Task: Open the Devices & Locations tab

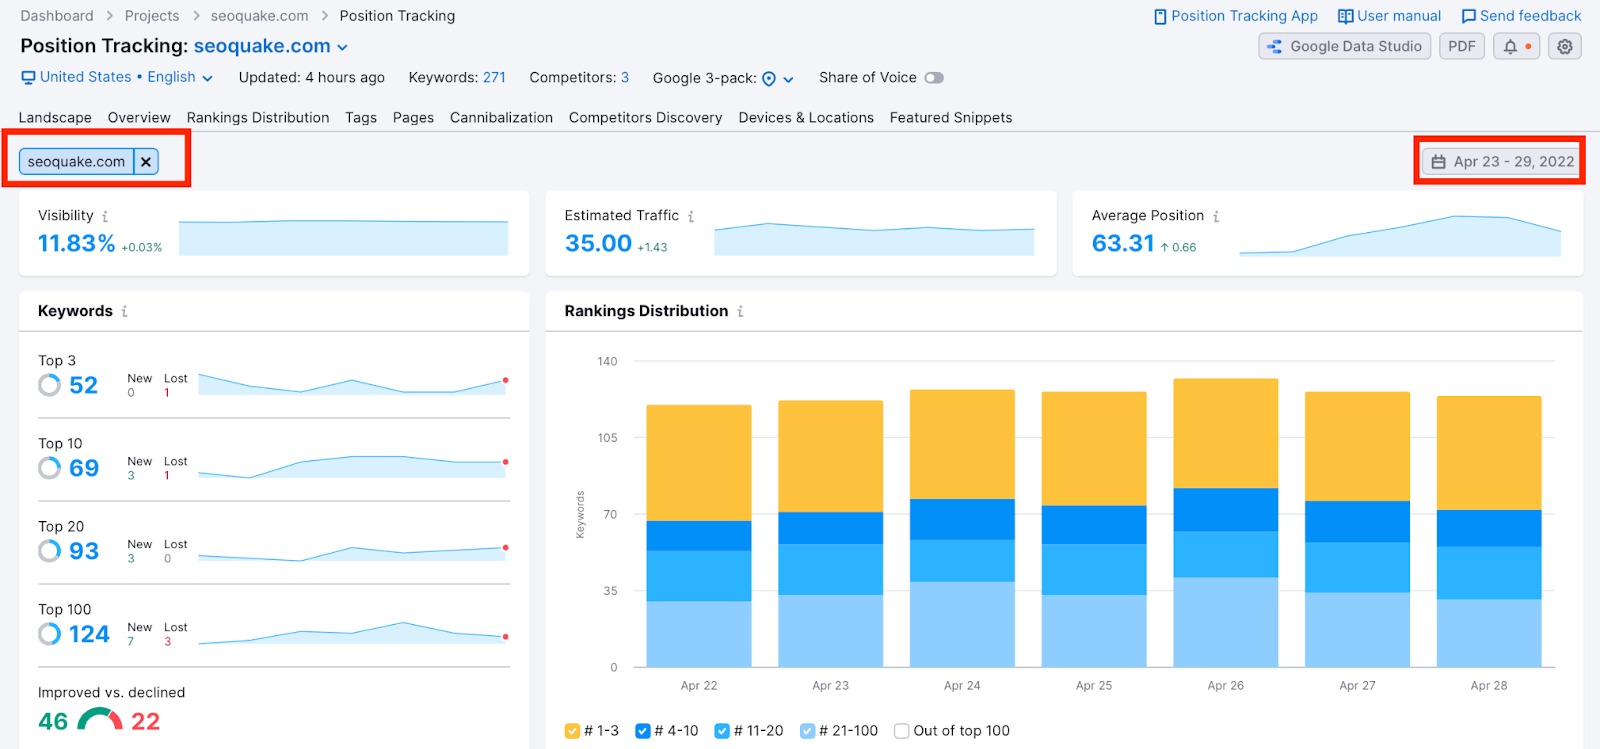Action: [x=806, y=118]
